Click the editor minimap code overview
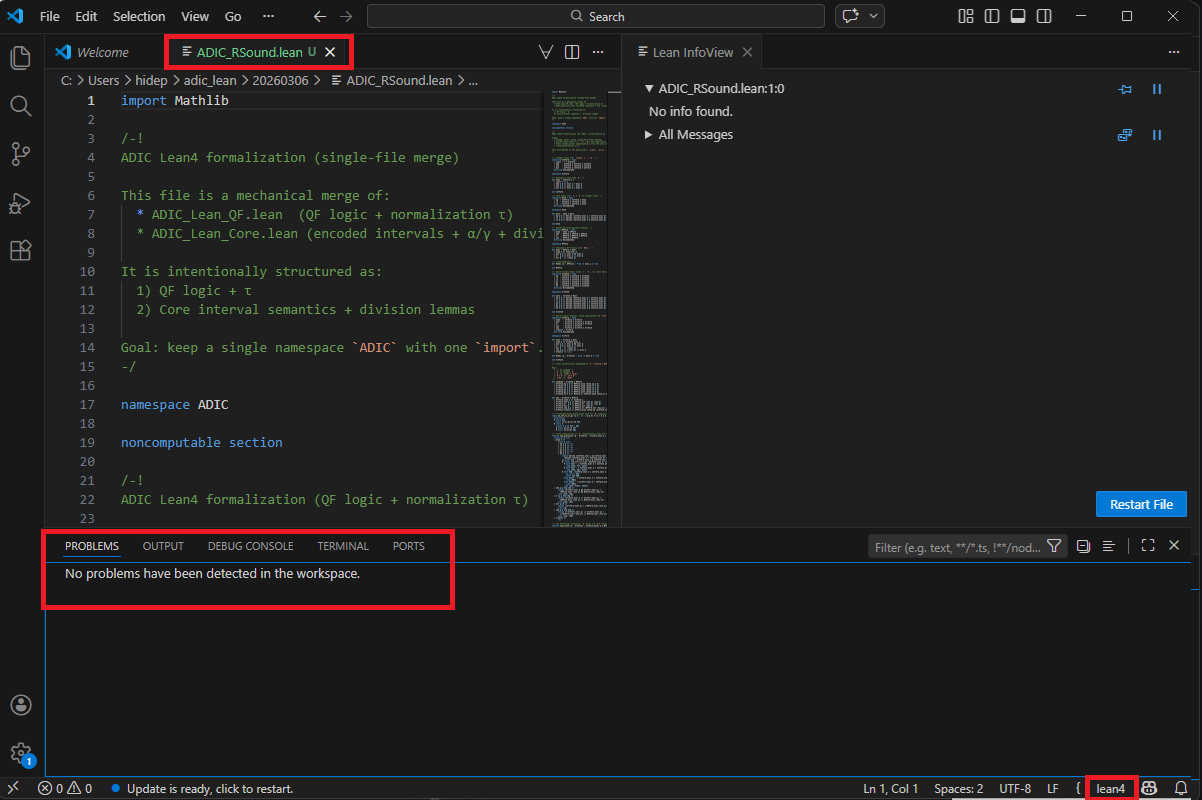Viewport: 1202px width, 800px height. click(x=580, y=300)
